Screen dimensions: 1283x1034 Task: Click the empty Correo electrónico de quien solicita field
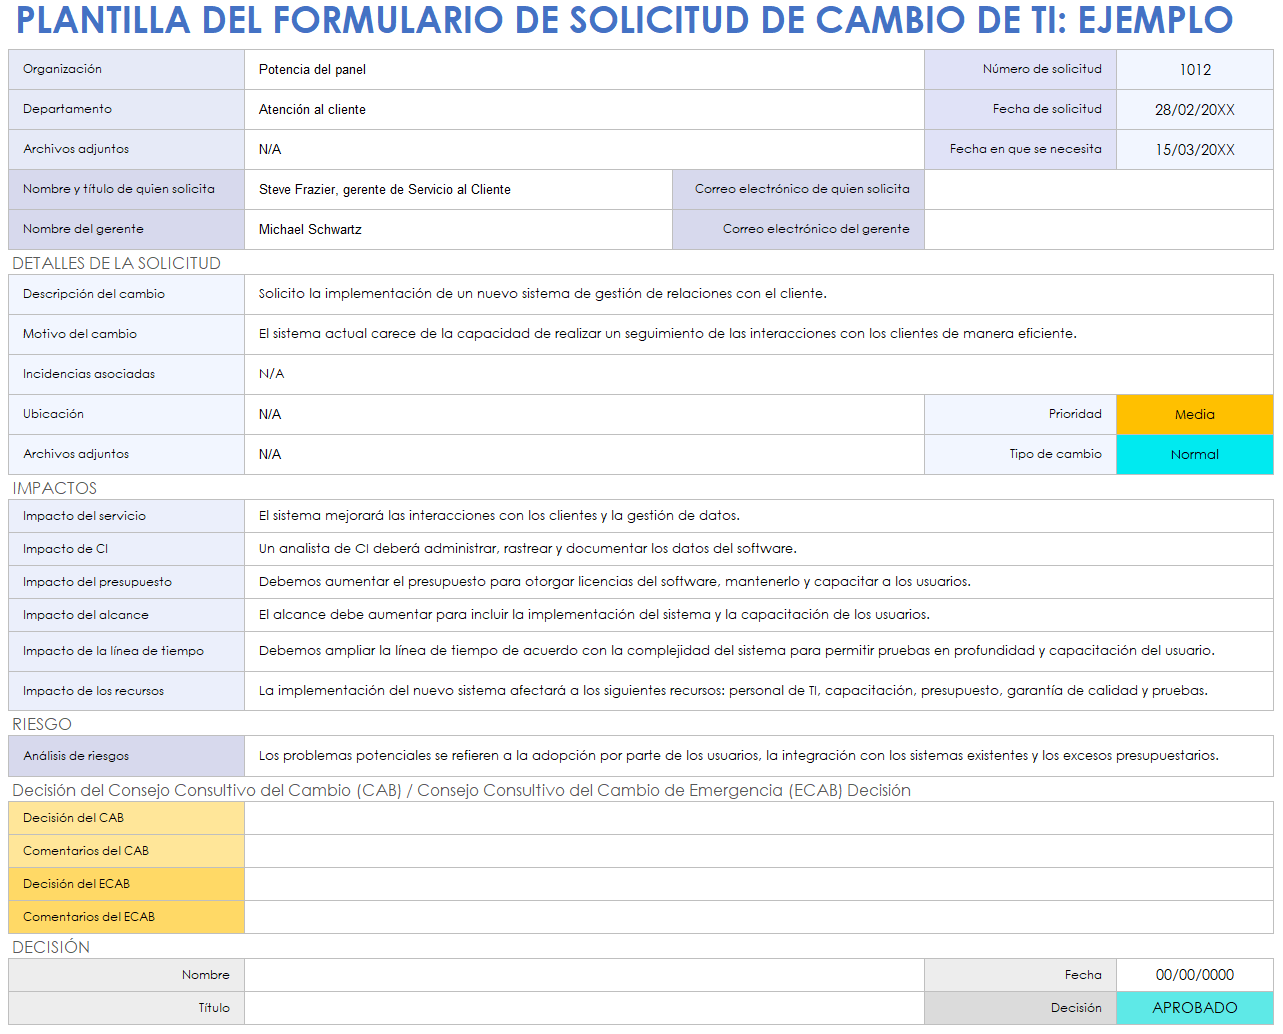click(1098, 190)
